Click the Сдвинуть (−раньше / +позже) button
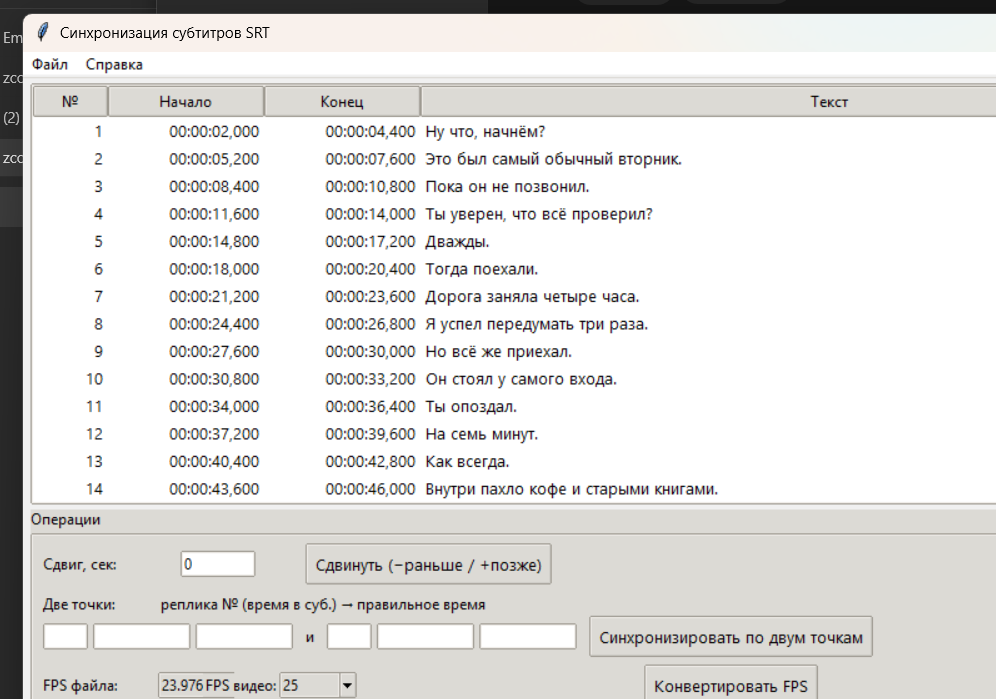The image size is (996, 699). click(x=428, y=564)
